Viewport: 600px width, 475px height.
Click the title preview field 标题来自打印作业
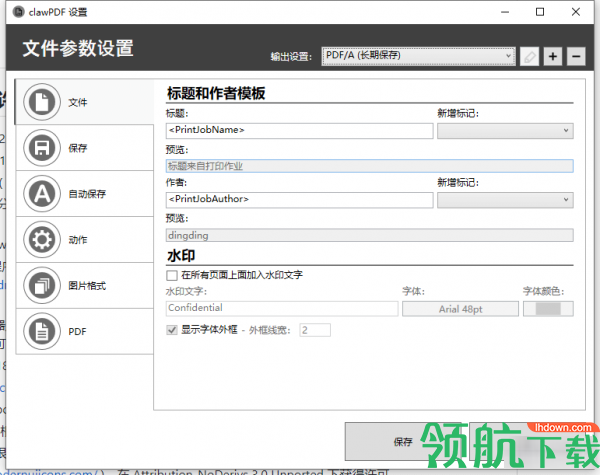click(x=370, y=166)
